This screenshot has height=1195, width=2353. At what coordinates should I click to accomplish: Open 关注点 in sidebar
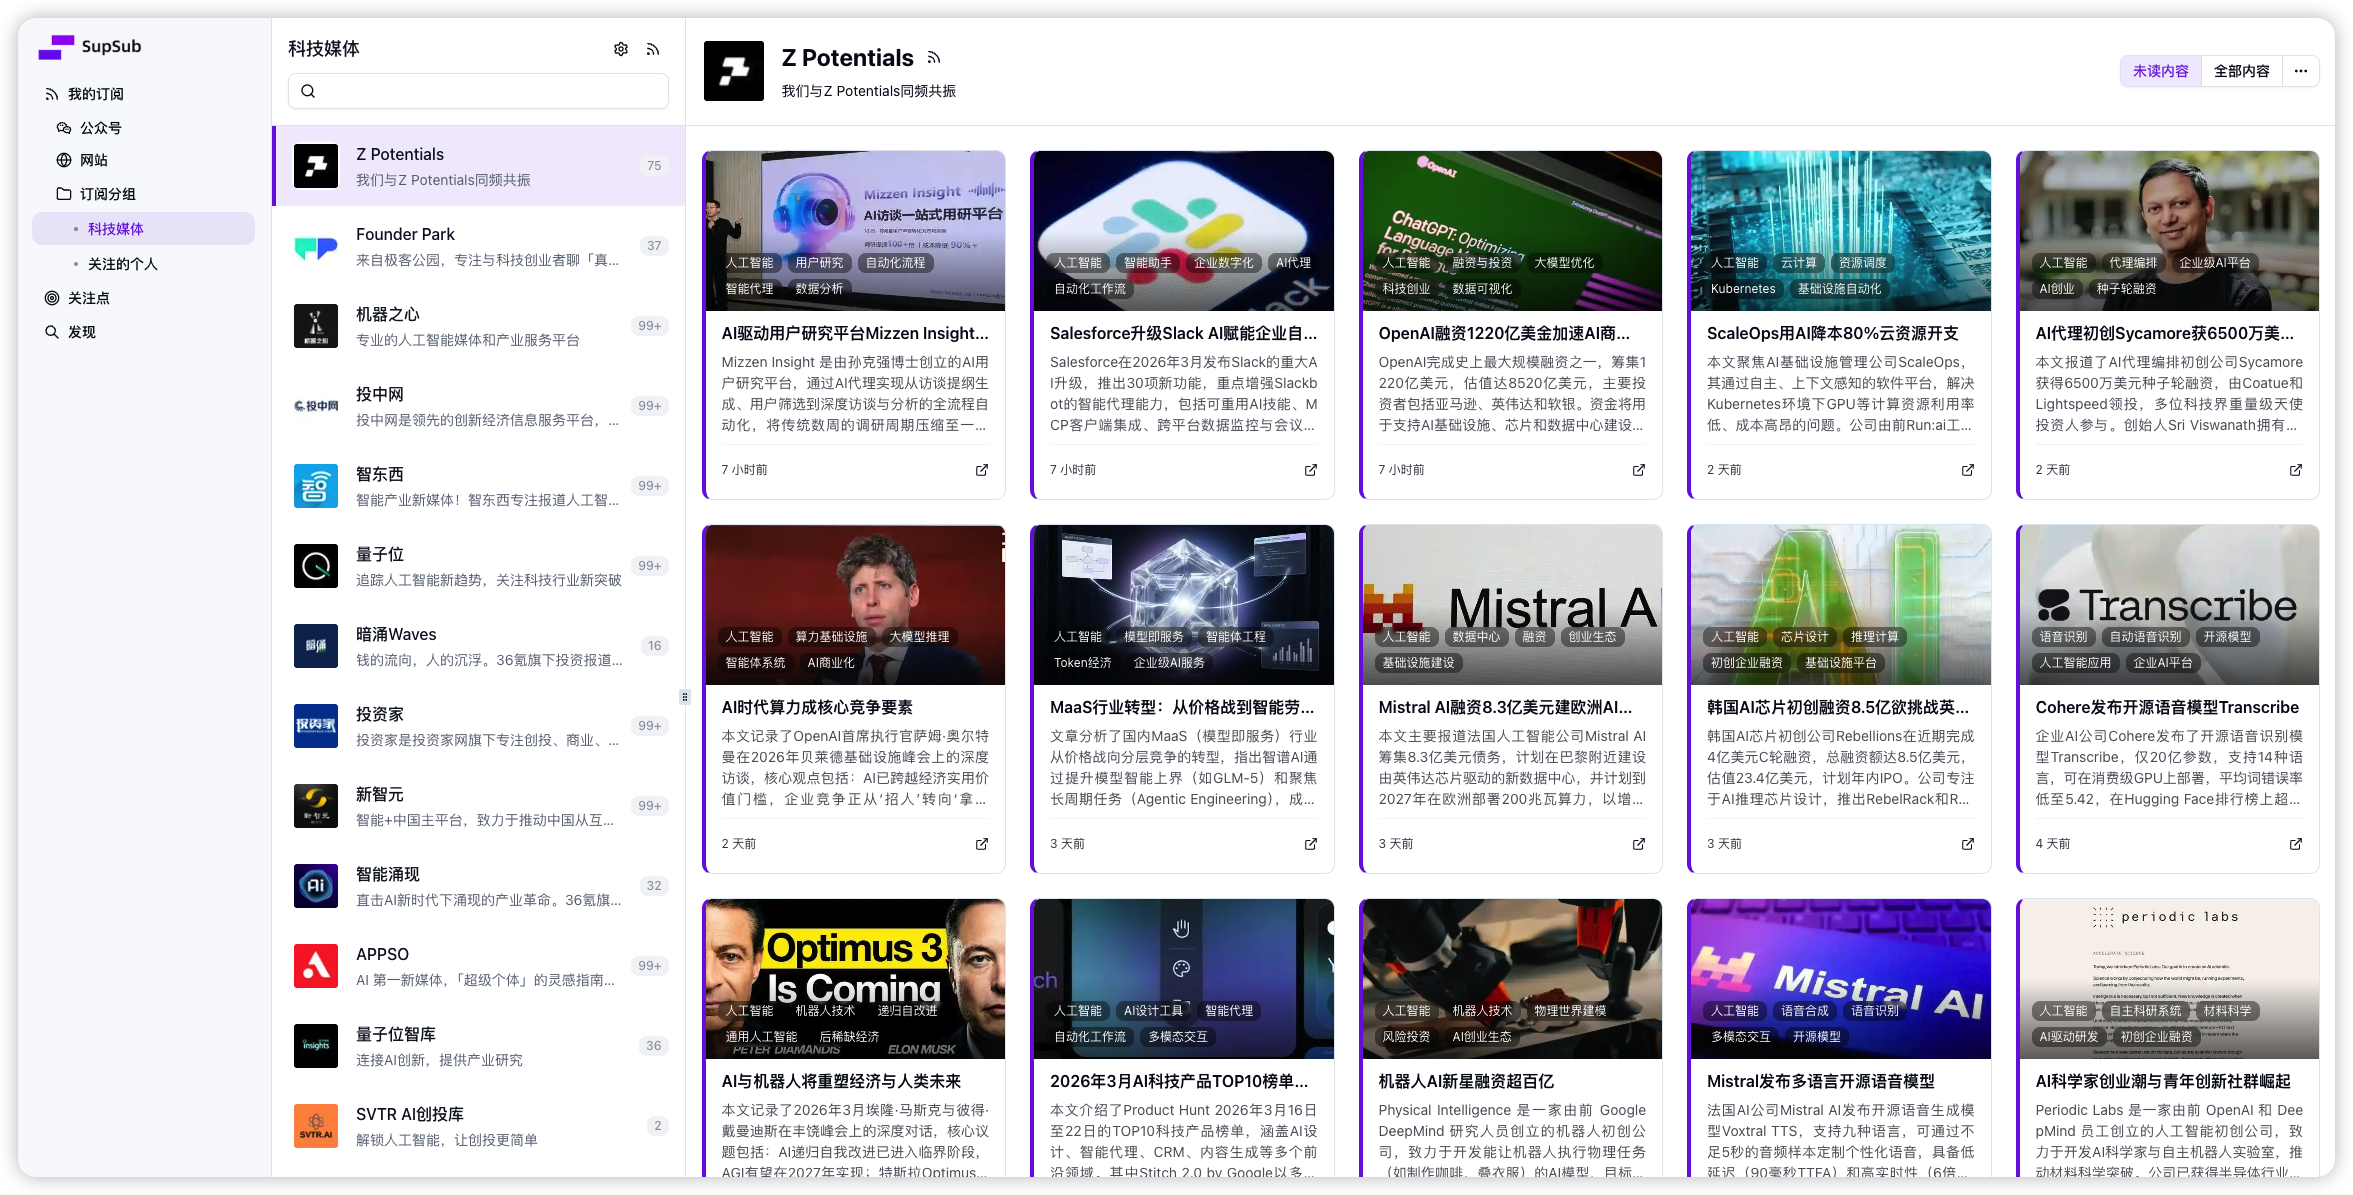(143, 298)
